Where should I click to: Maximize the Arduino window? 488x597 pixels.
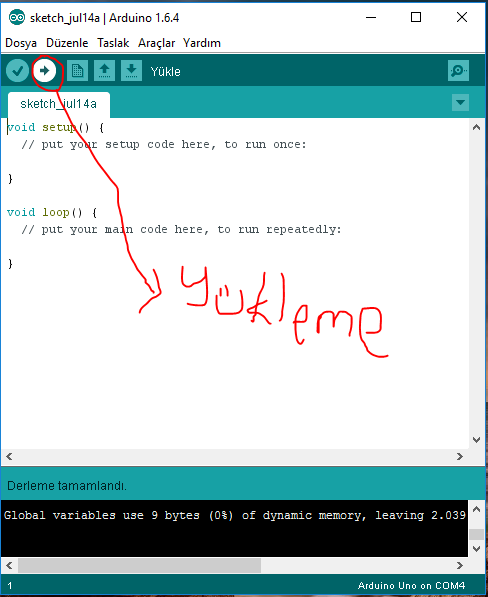point(416,18)
